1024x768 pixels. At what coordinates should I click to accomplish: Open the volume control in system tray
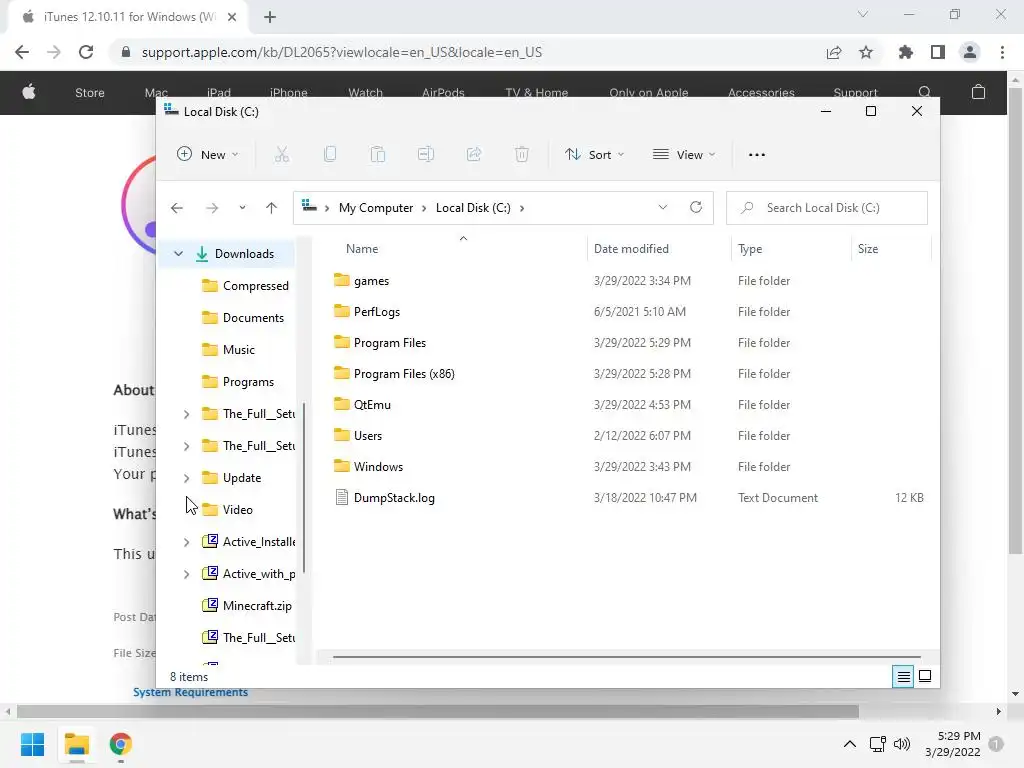902,744
